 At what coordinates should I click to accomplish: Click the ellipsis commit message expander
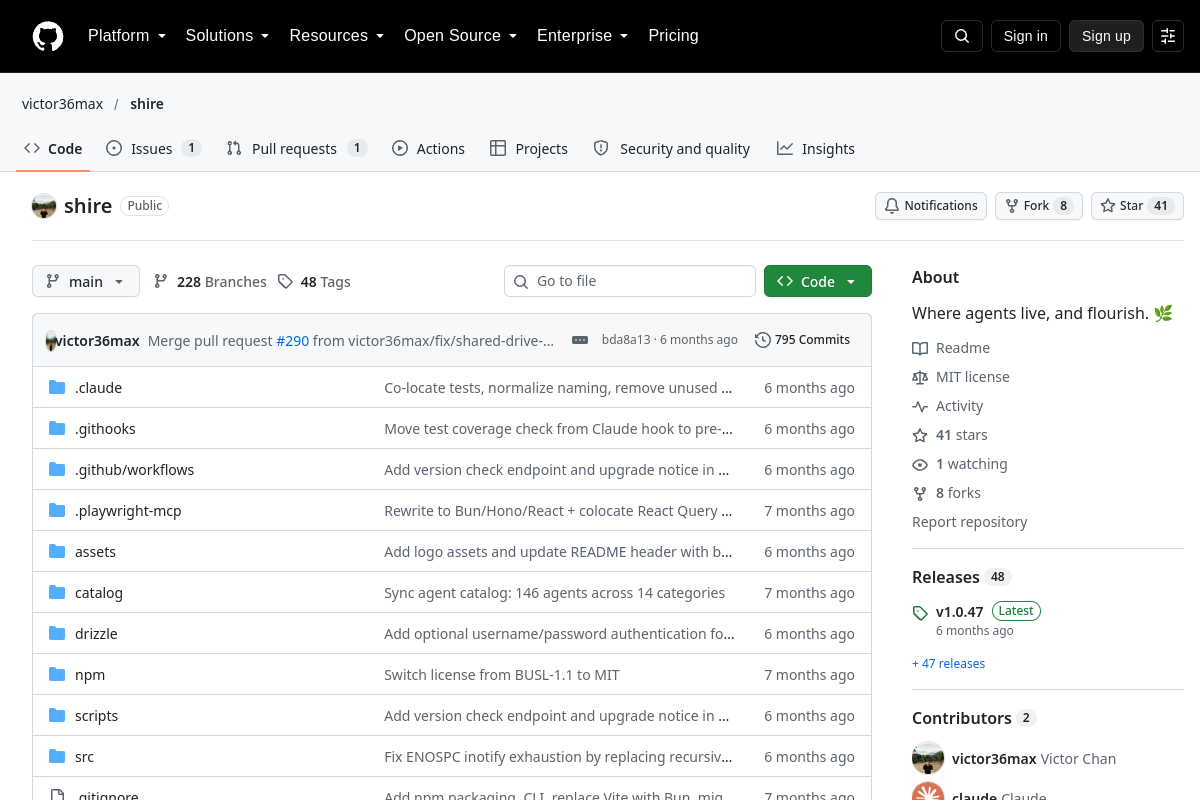click(x=580, y=340)
